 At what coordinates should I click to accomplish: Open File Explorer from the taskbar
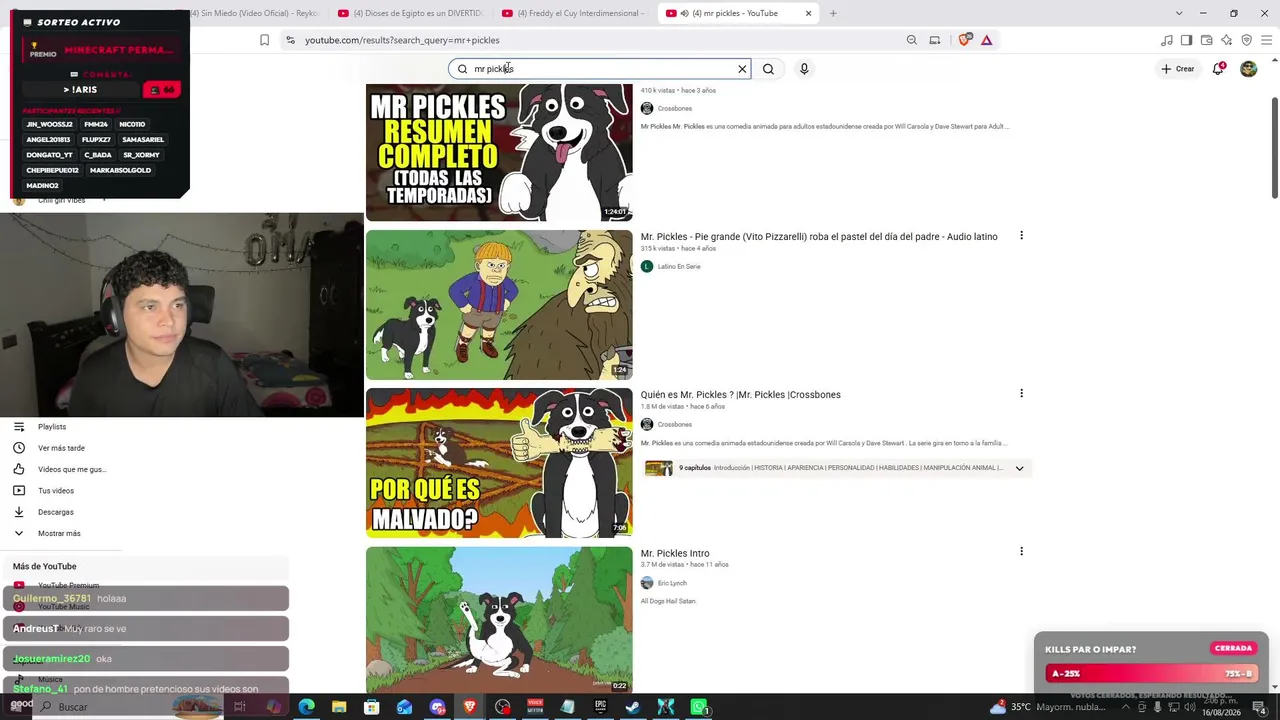click(339, 707)
